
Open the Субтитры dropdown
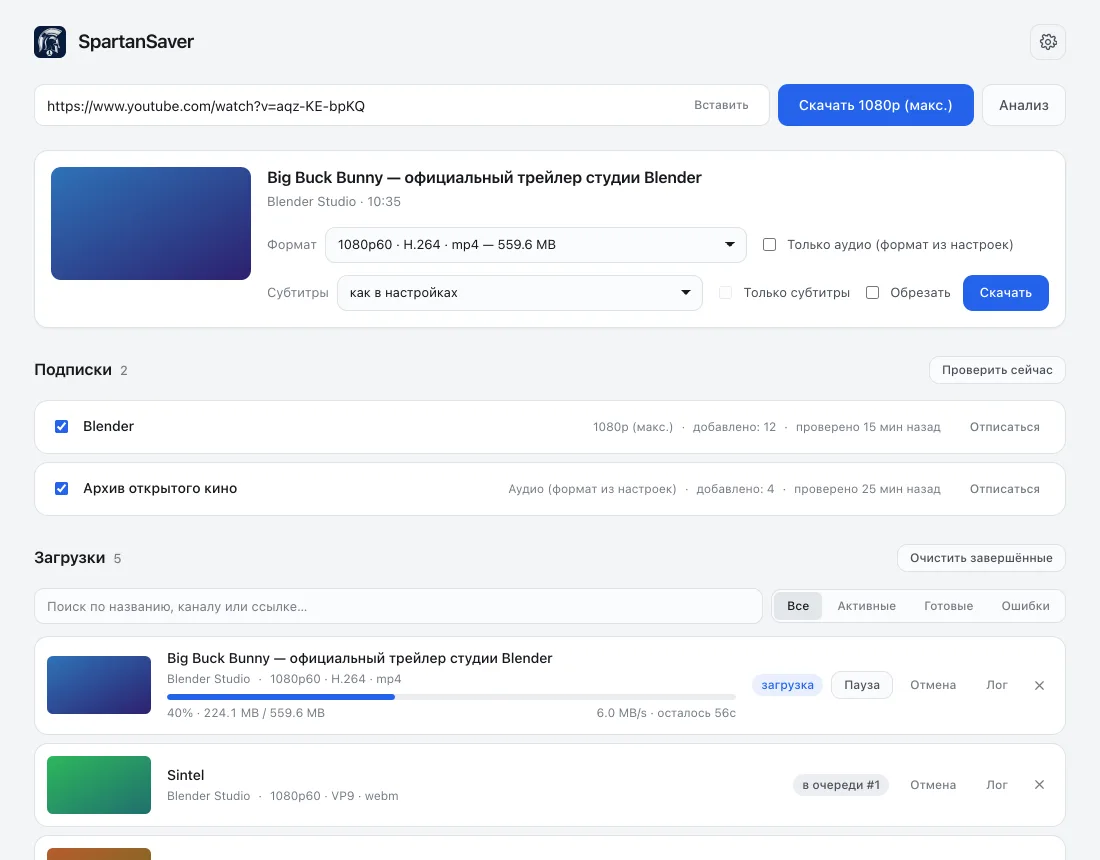pyautogui.click(x=520, y=293)
